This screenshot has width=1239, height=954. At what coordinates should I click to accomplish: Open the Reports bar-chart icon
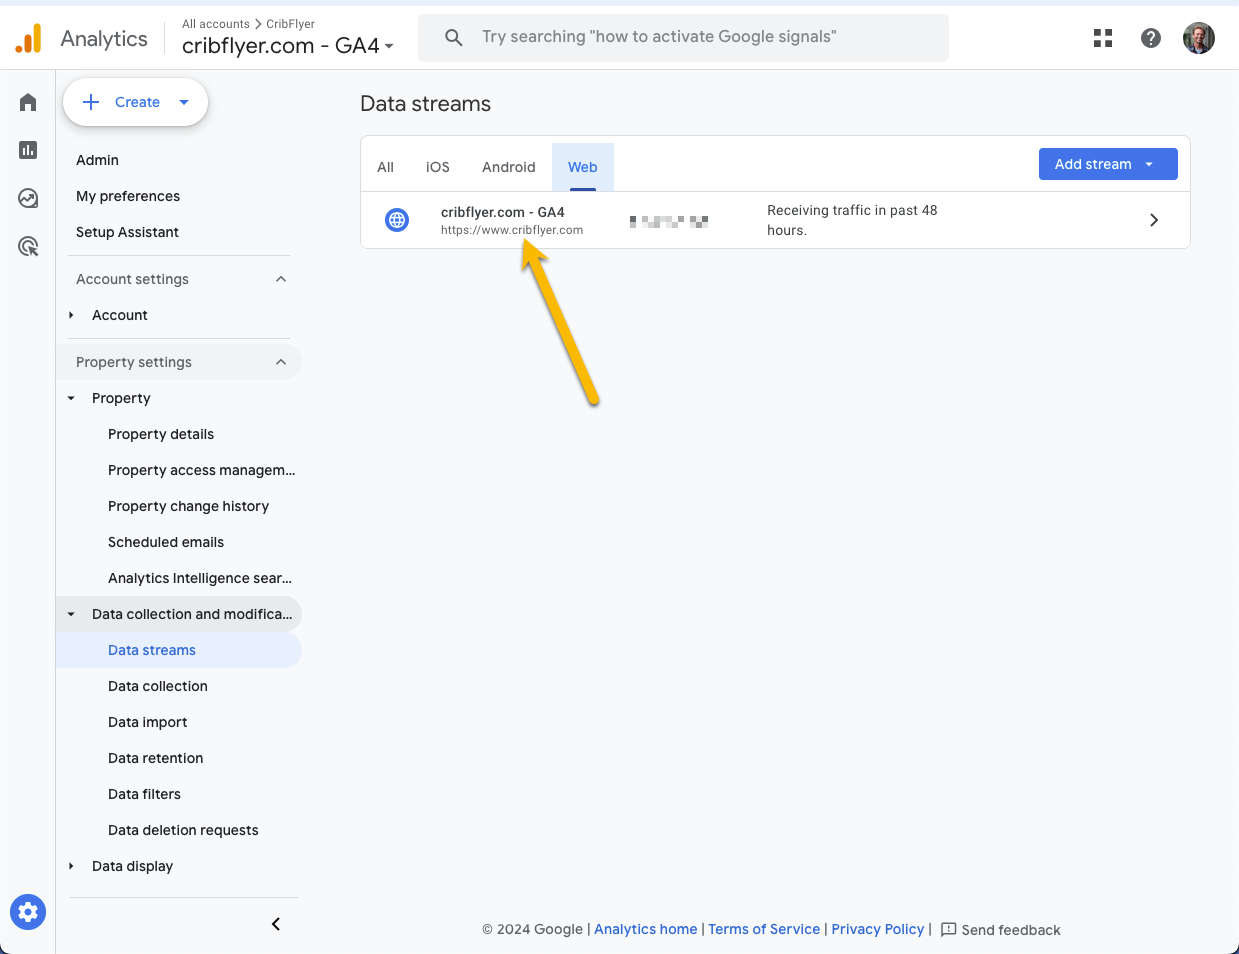pyautogui.click(x=28, y=150)
